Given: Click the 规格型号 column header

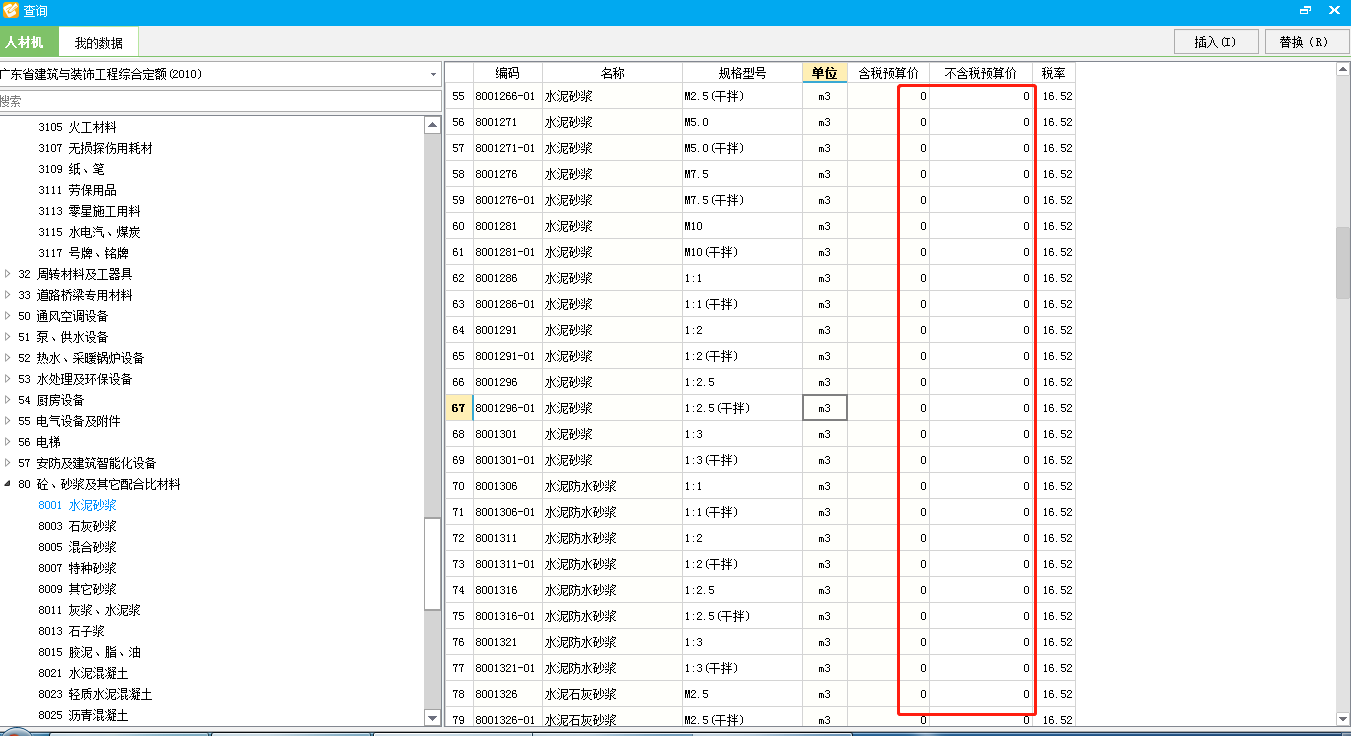Looking at the screenshot, I should (x=742, y=73).
